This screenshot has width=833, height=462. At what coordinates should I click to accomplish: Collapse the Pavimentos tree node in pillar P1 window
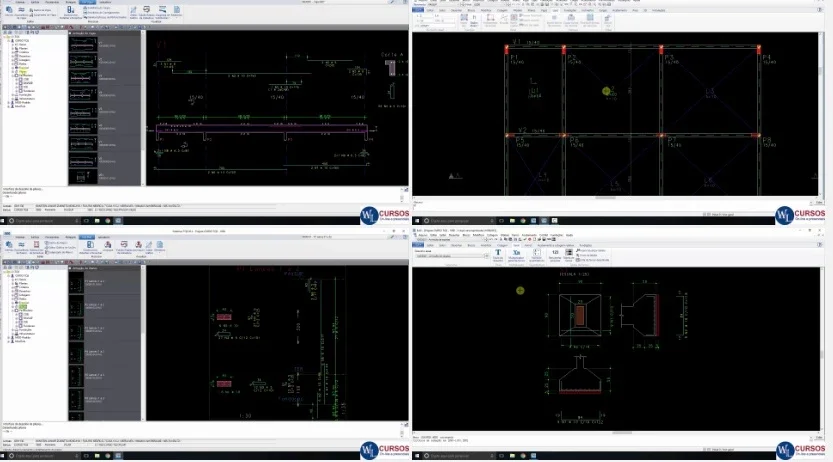(13, 310)
